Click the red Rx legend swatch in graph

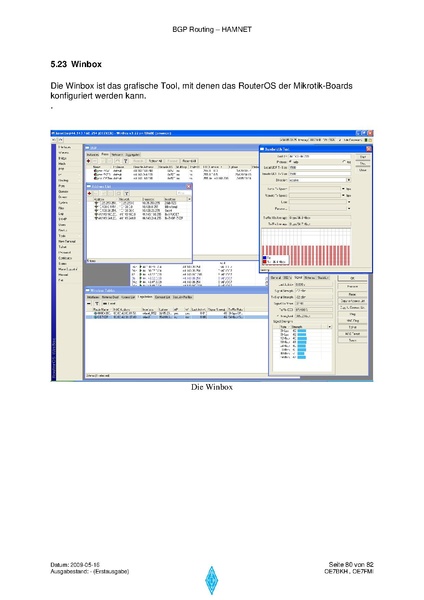pos(264,262)
